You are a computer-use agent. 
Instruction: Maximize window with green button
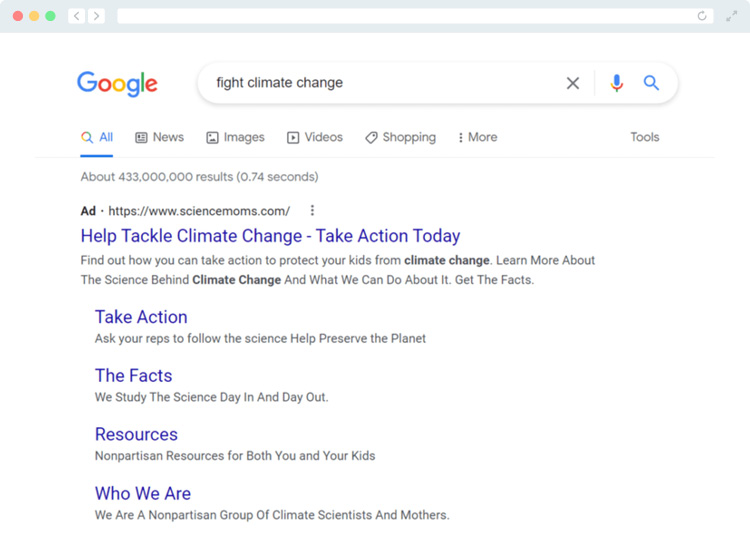[x=50, y=16]
